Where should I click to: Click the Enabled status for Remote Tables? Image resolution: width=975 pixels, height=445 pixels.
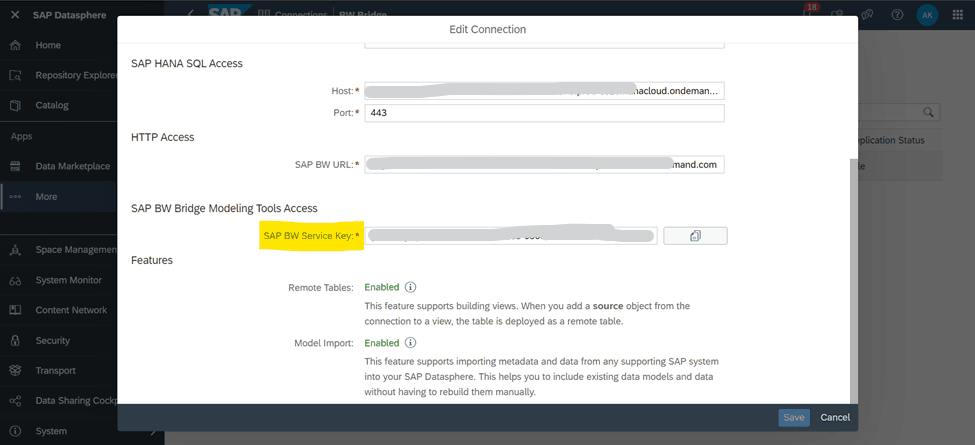(x=382, y=287)
